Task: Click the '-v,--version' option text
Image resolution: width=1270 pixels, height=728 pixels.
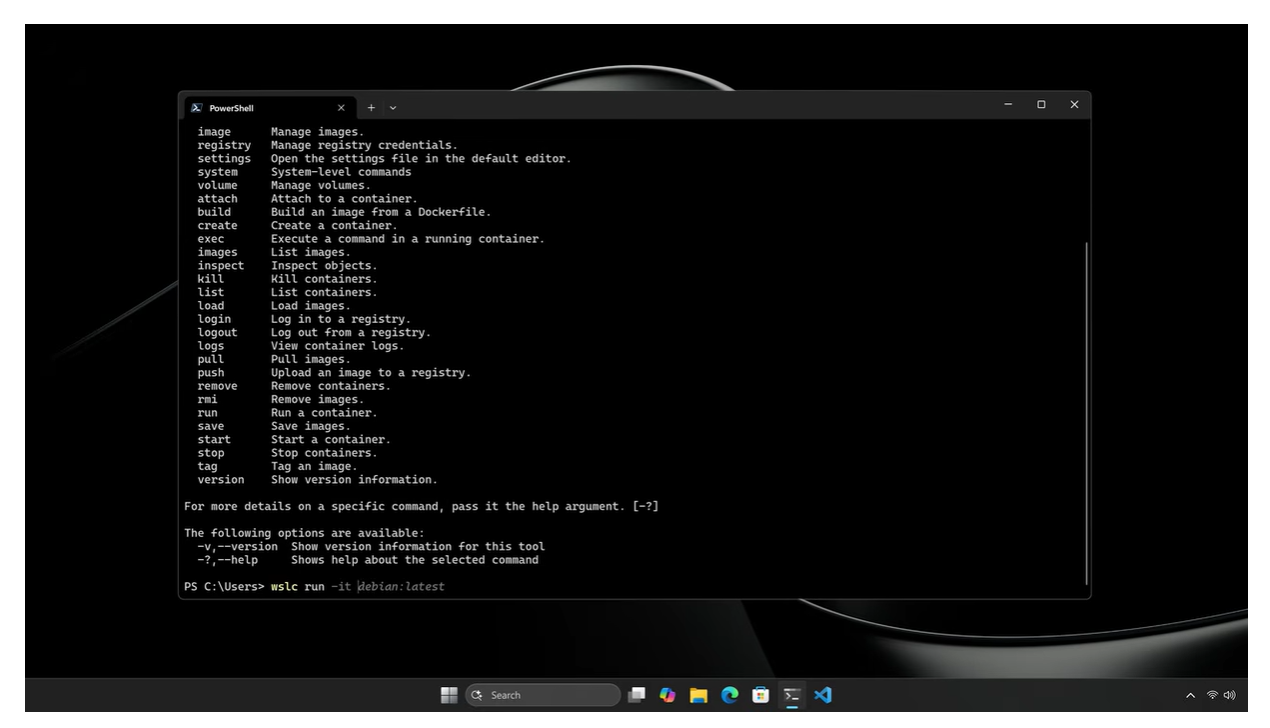Action: click(x=237, y=546)
